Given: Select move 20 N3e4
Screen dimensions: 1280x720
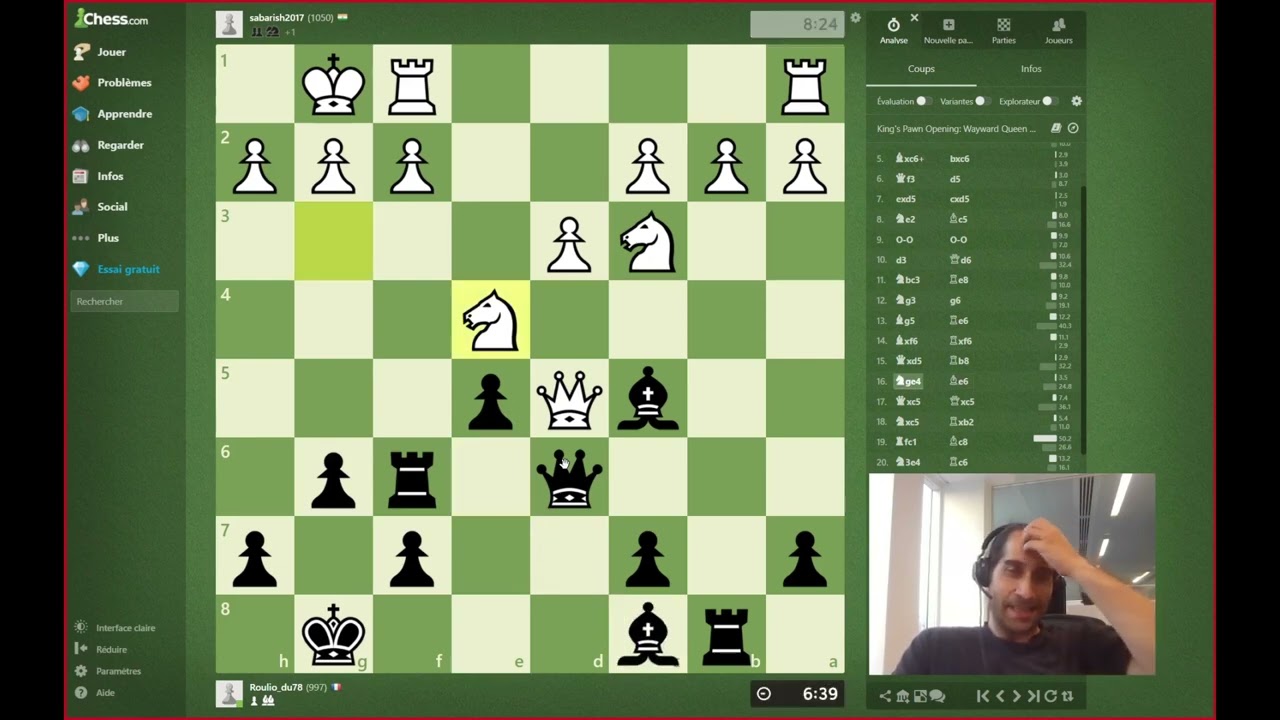Looking at the screenshot, I should pos(908,462).
